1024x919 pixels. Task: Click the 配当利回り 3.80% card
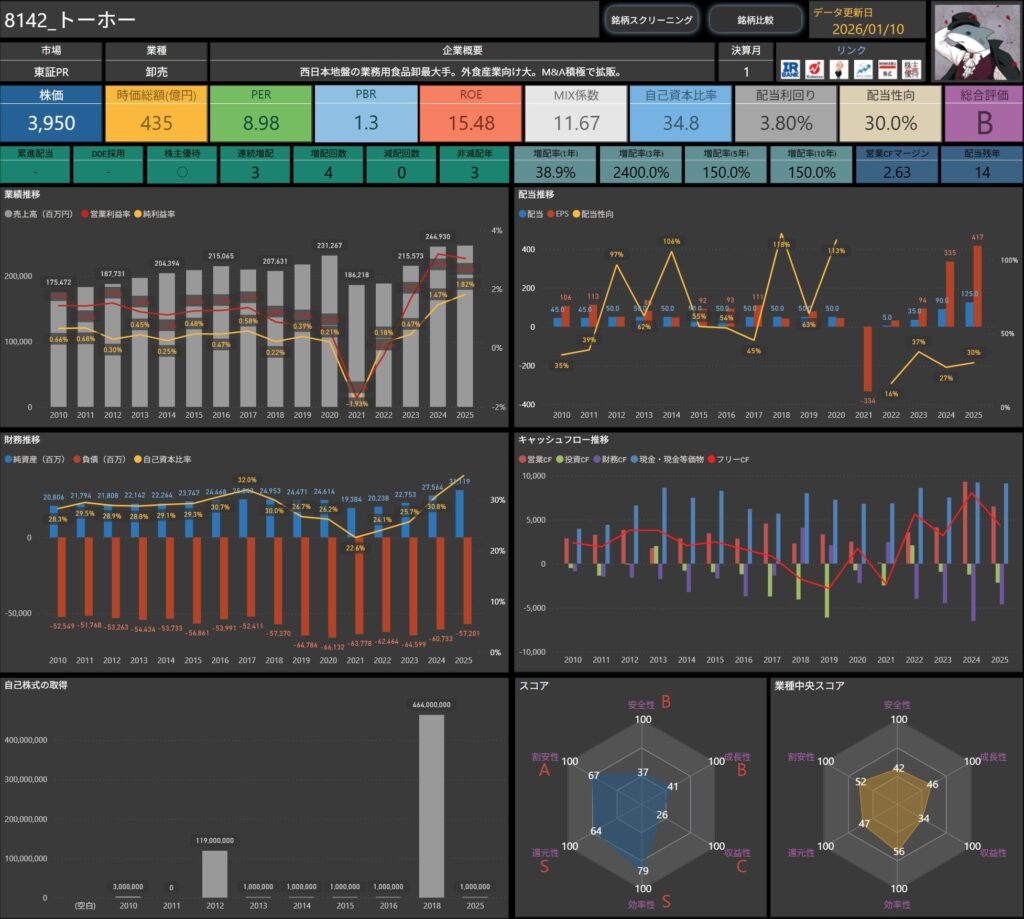click(785, 113)
